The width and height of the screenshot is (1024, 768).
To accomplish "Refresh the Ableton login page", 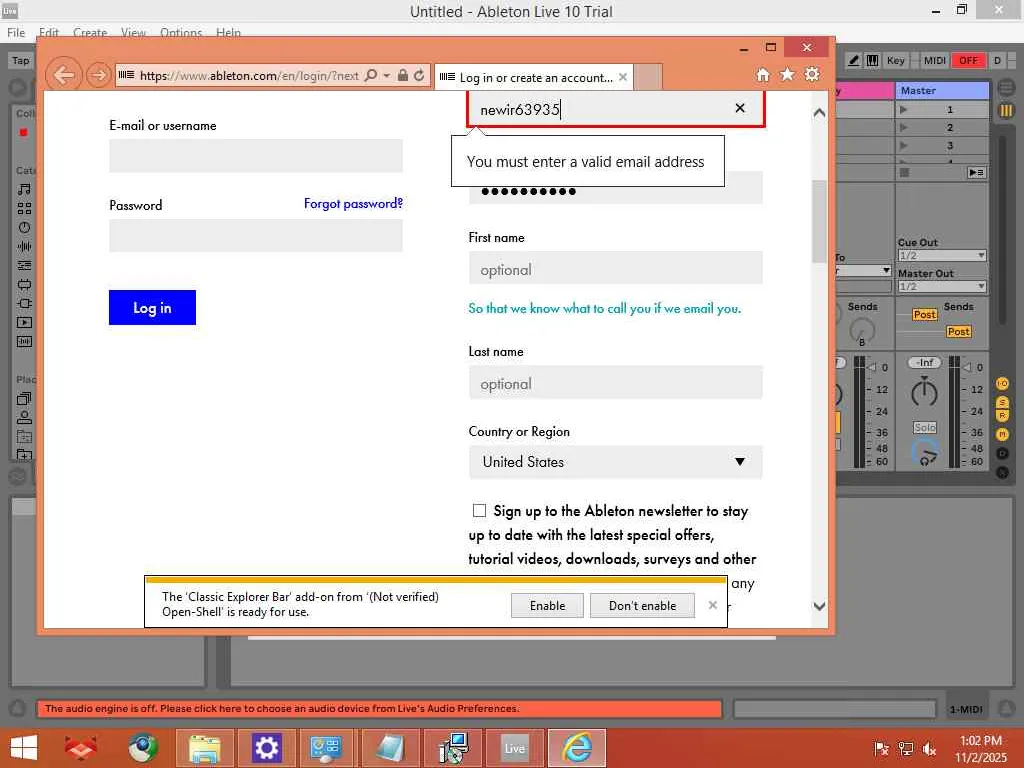I will (419, 75).
